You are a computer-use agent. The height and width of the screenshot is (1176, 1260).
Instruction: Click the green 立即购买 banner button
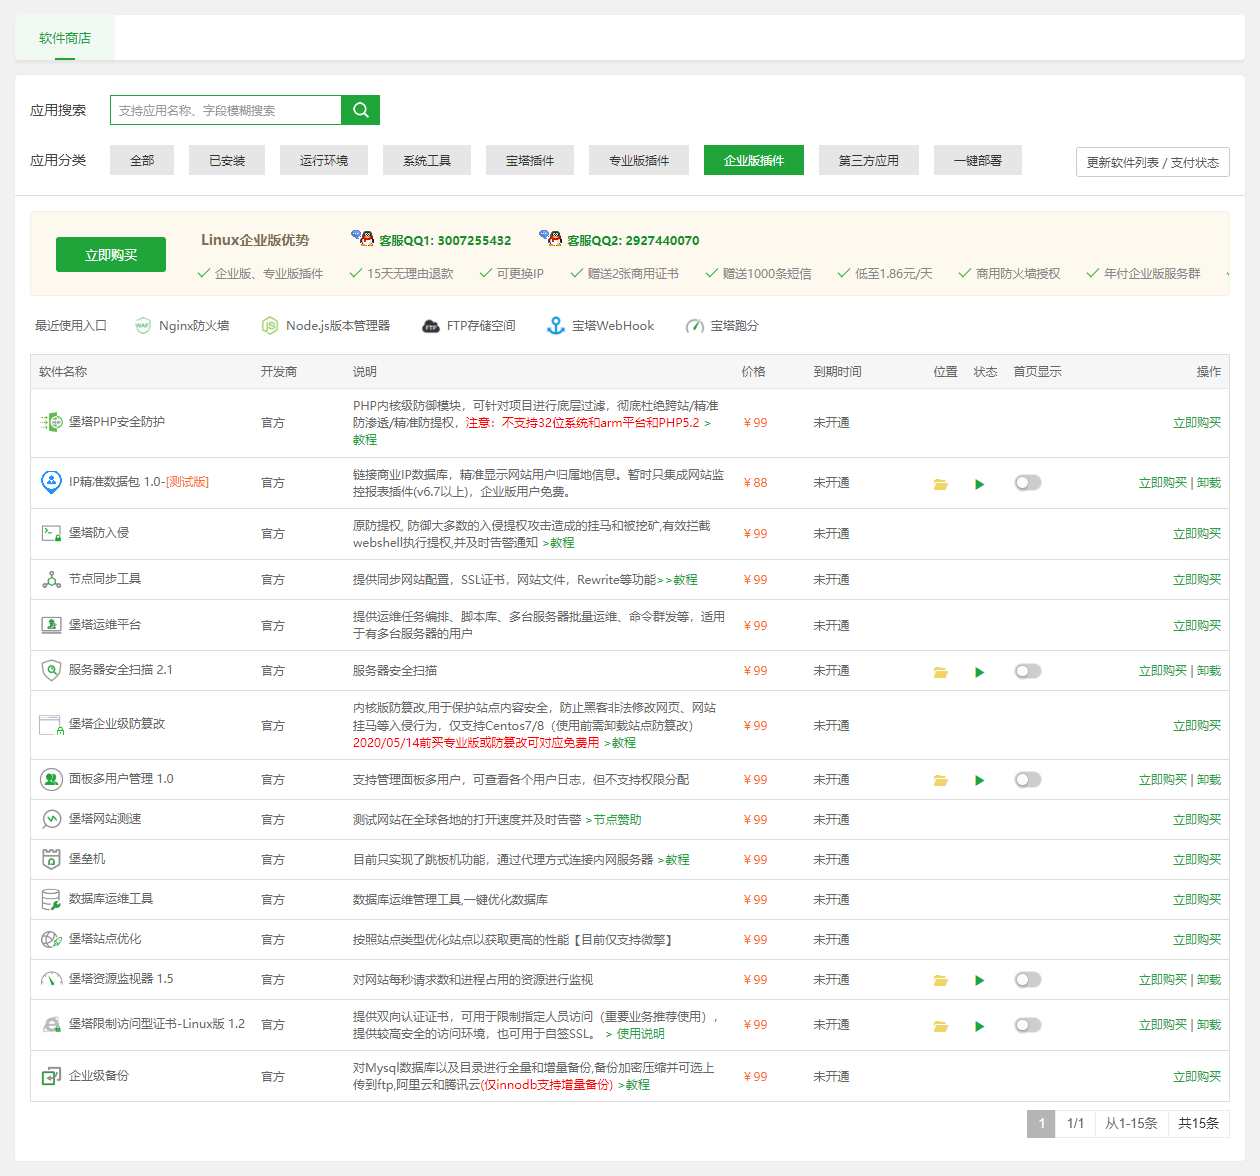(x=111, y=255)
